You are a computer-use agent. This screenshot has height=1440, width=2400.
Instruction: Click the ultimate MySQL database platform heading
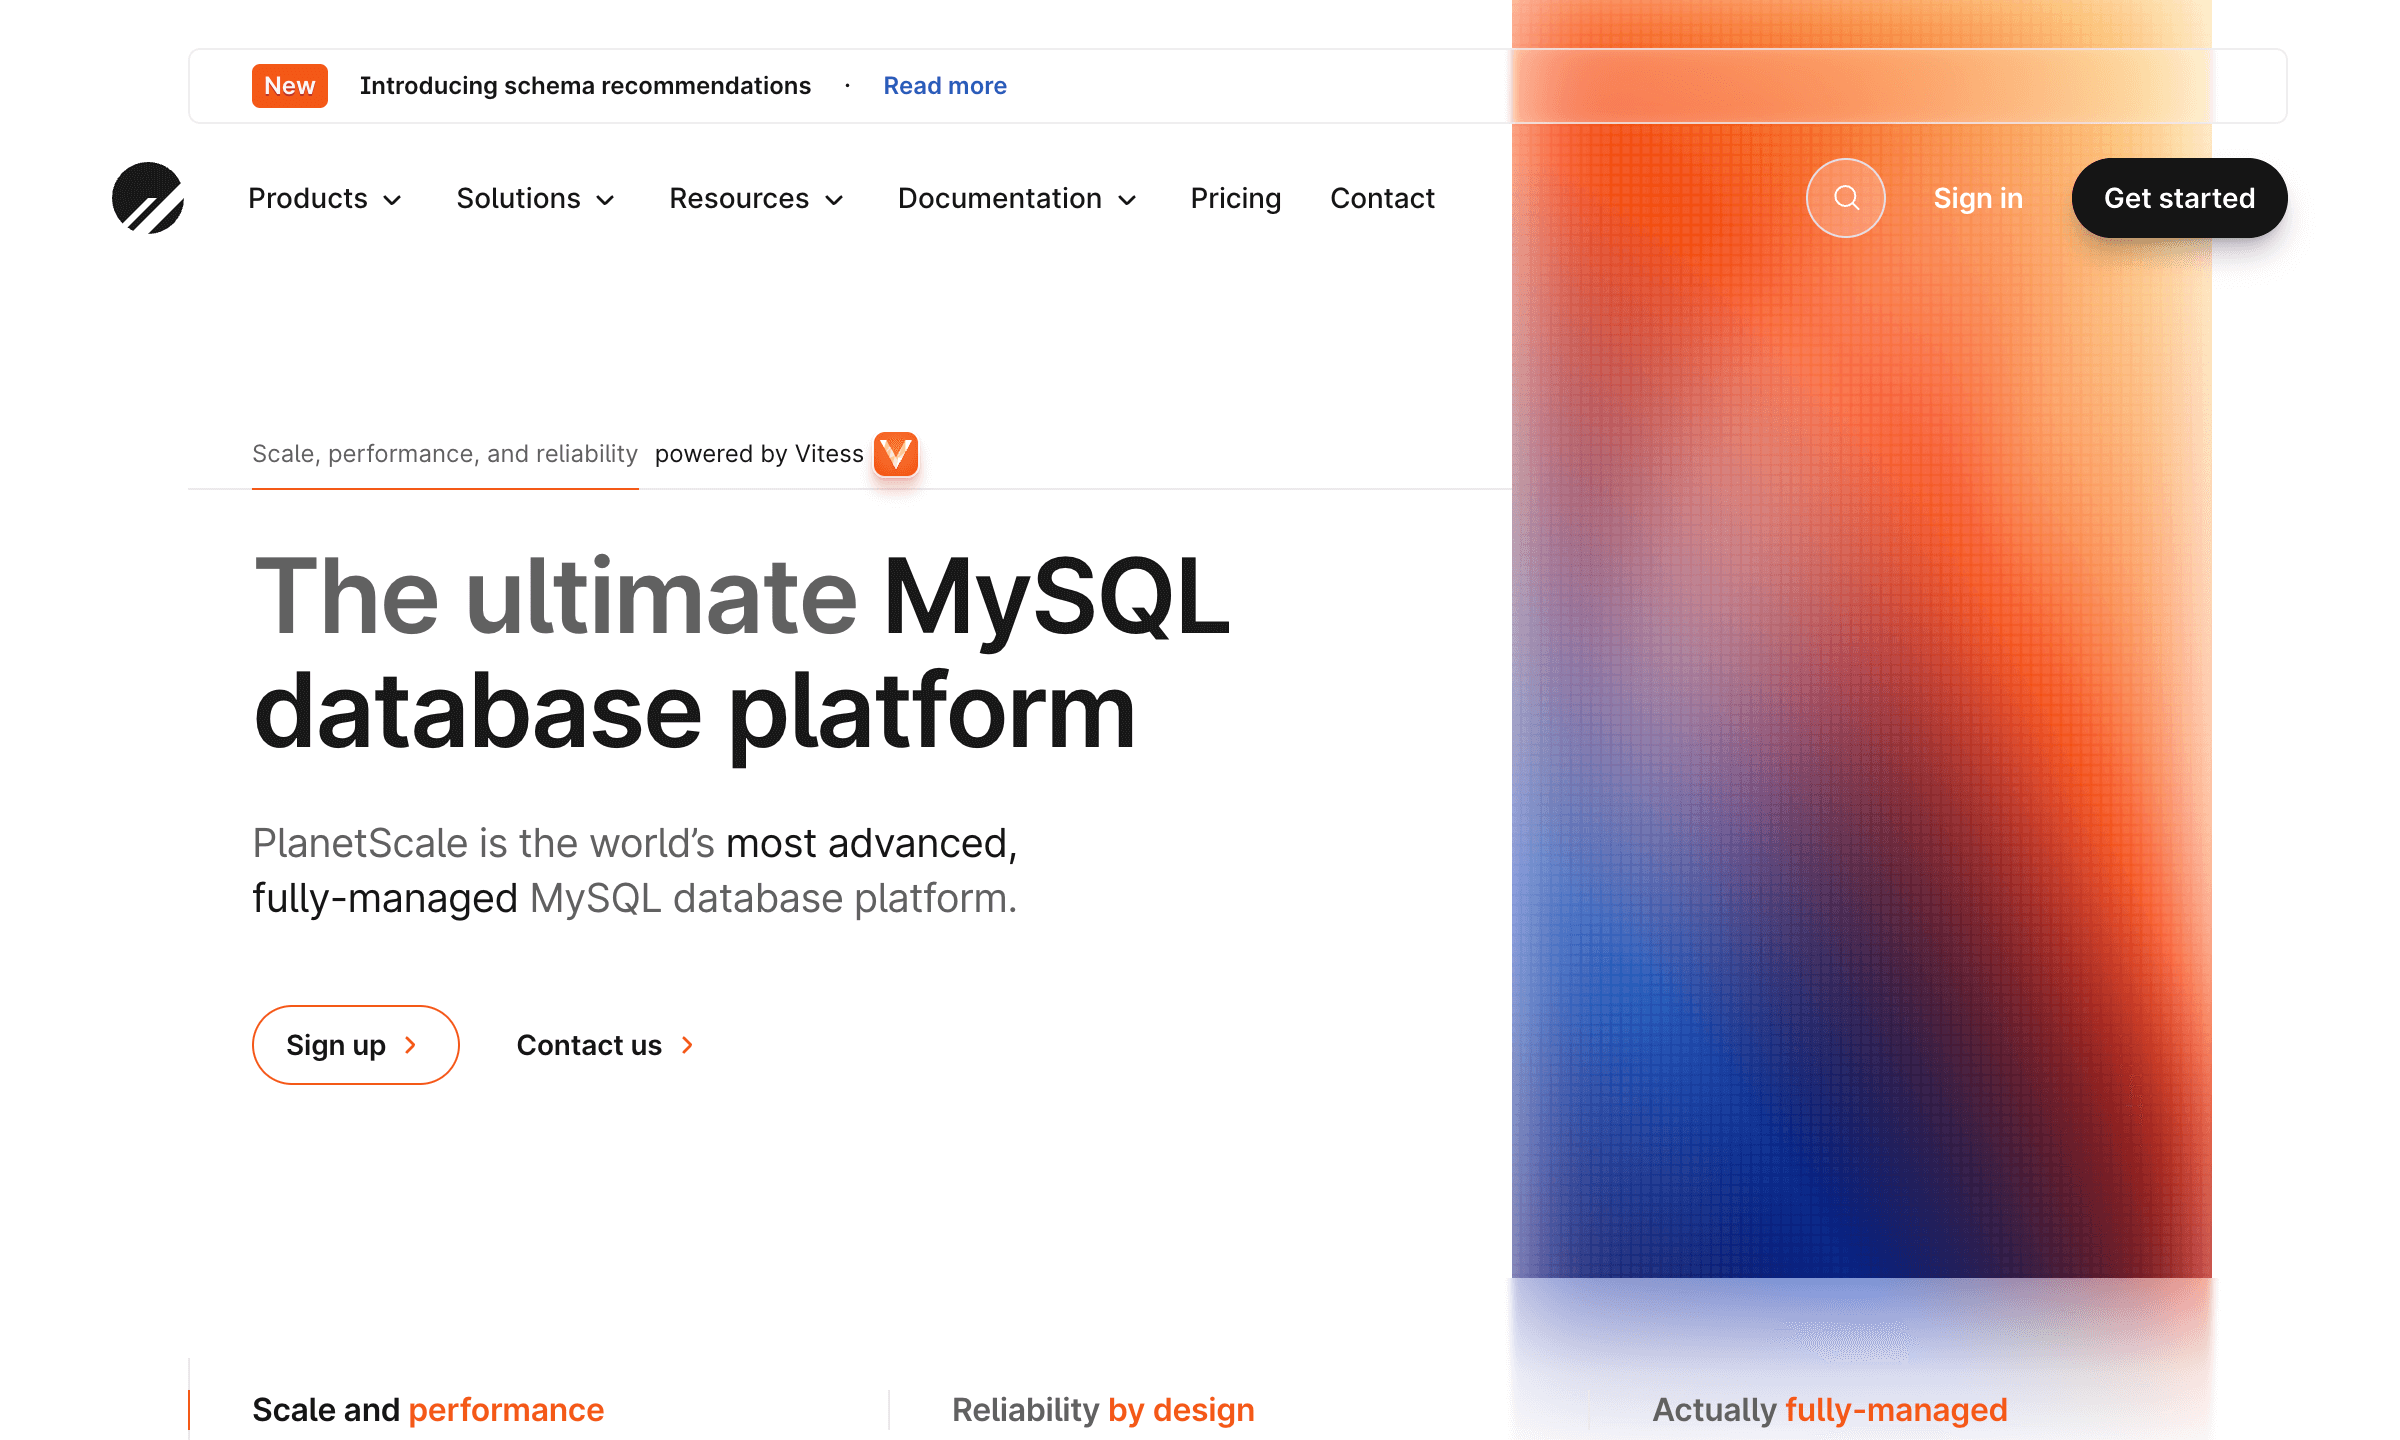coord(742,654)
